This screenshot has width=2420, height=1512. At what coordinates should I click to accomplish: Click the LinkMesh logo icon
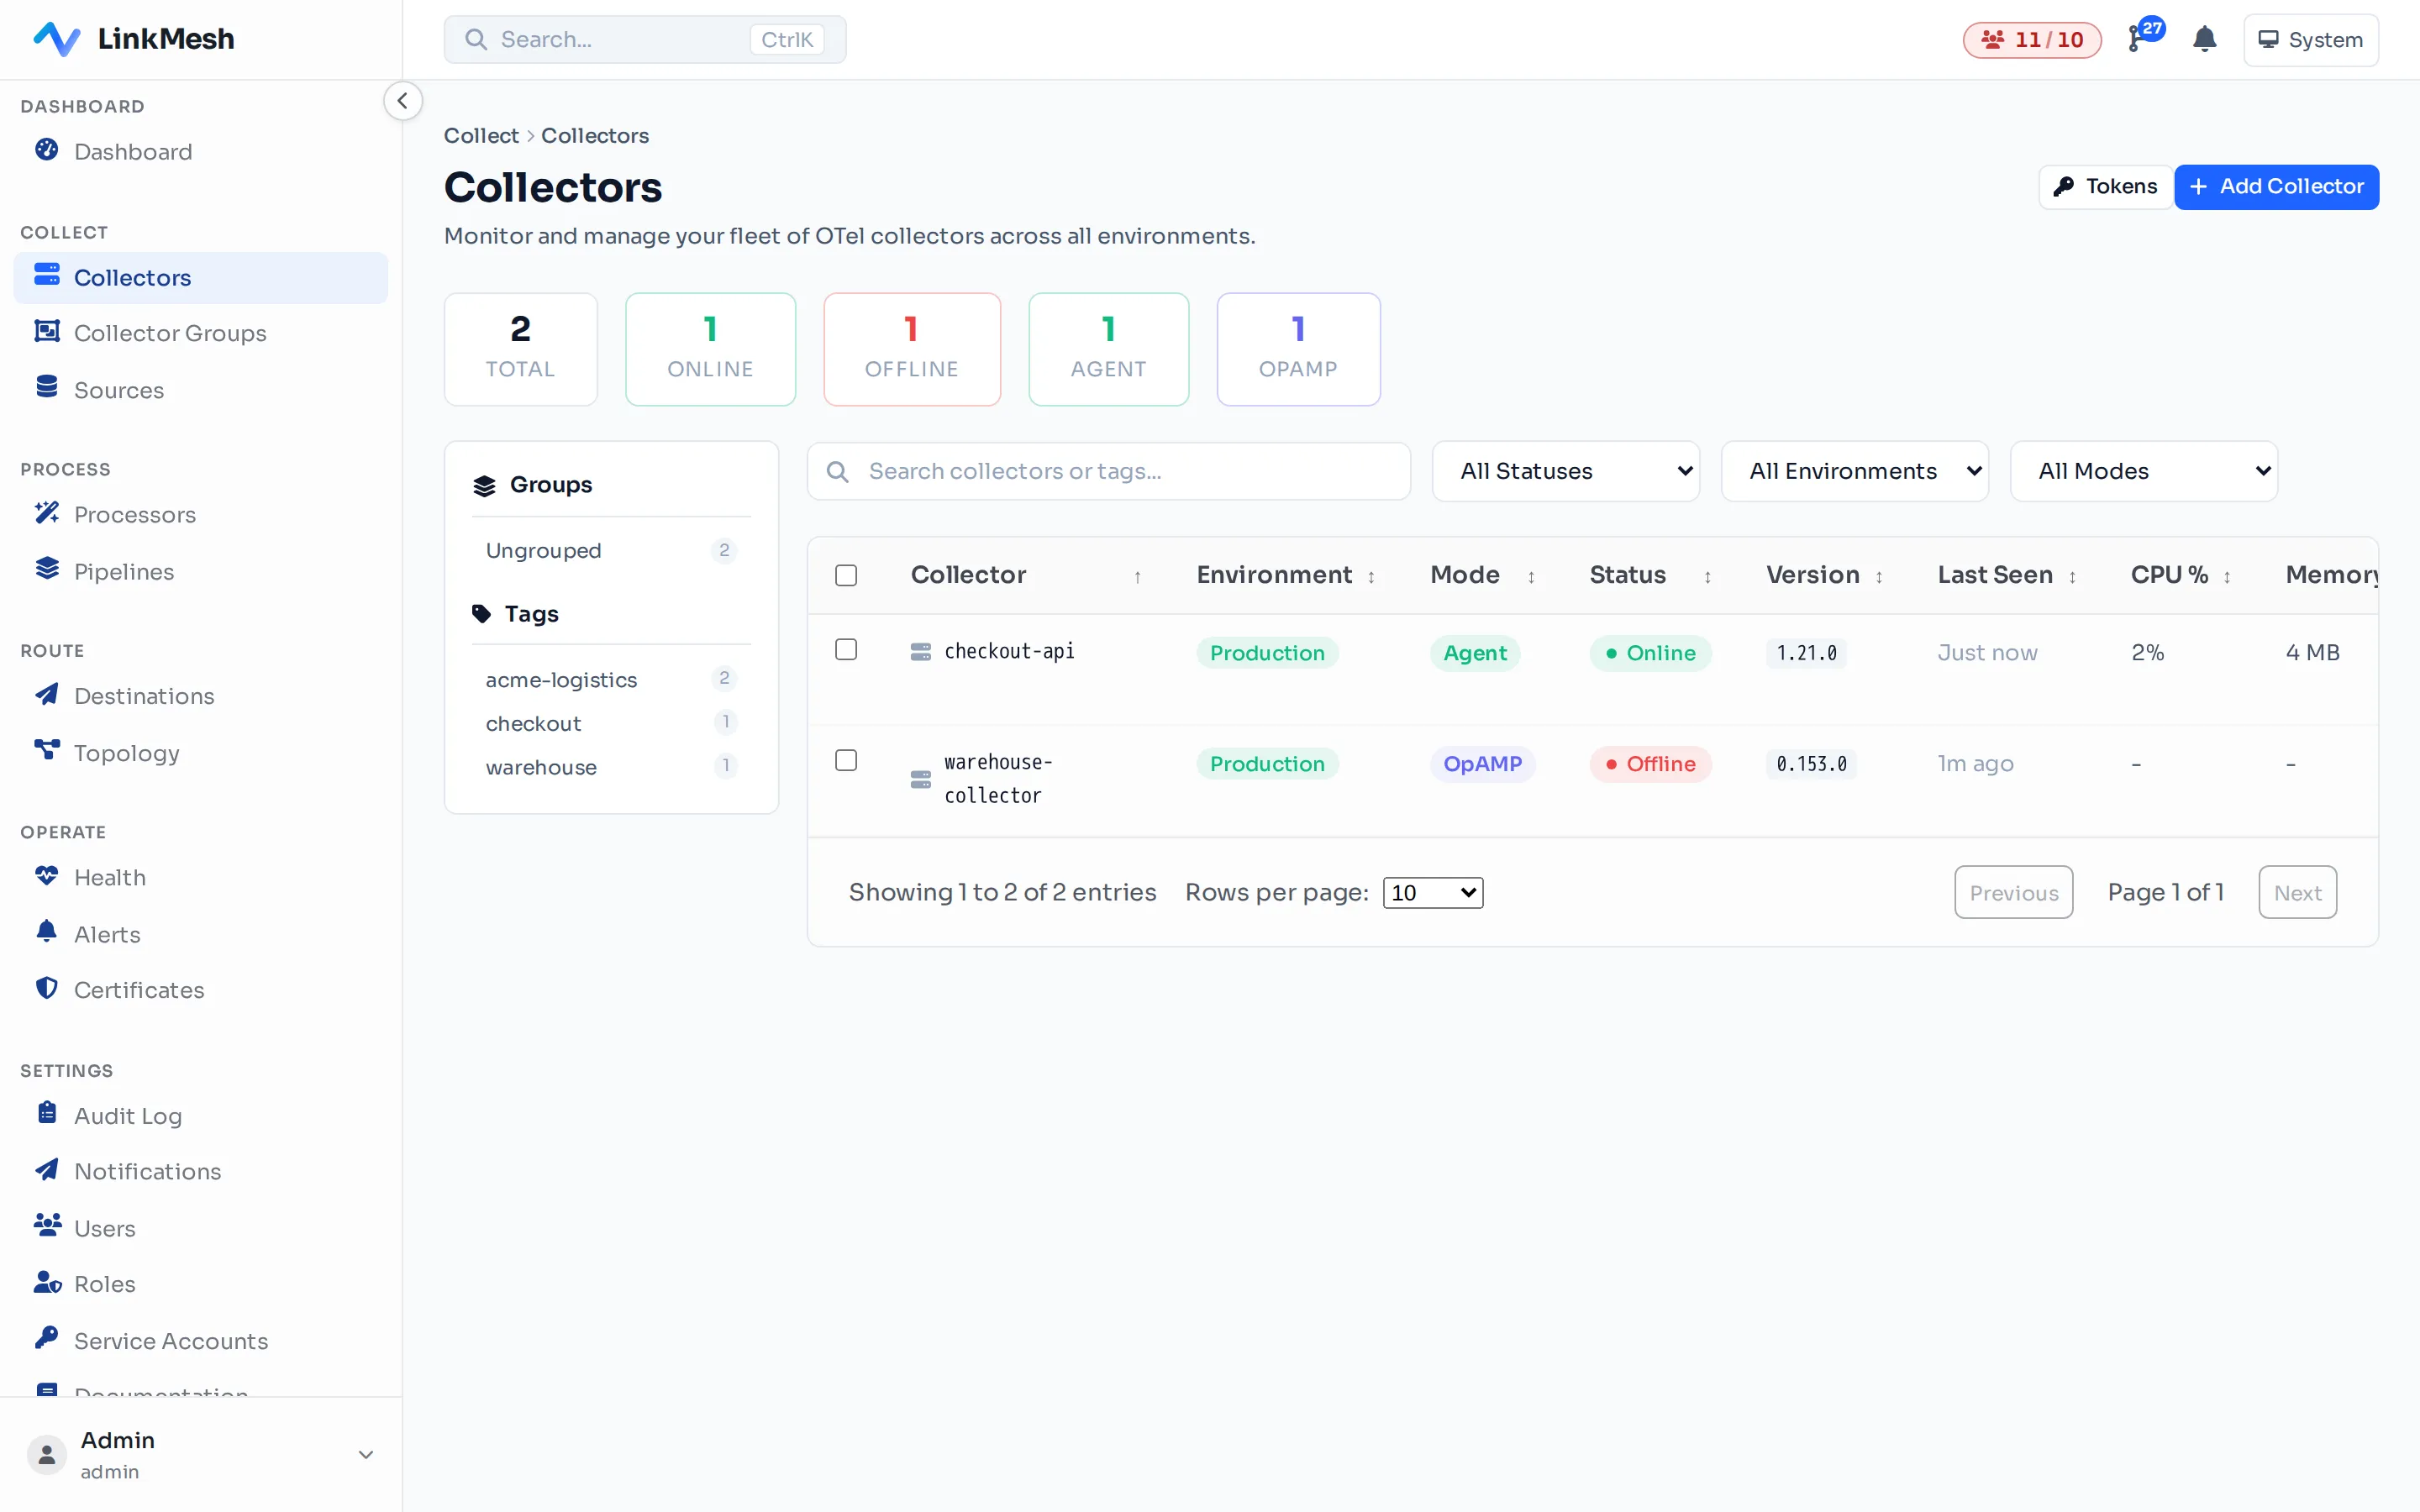pyautogui.click(x=56, y=39)
